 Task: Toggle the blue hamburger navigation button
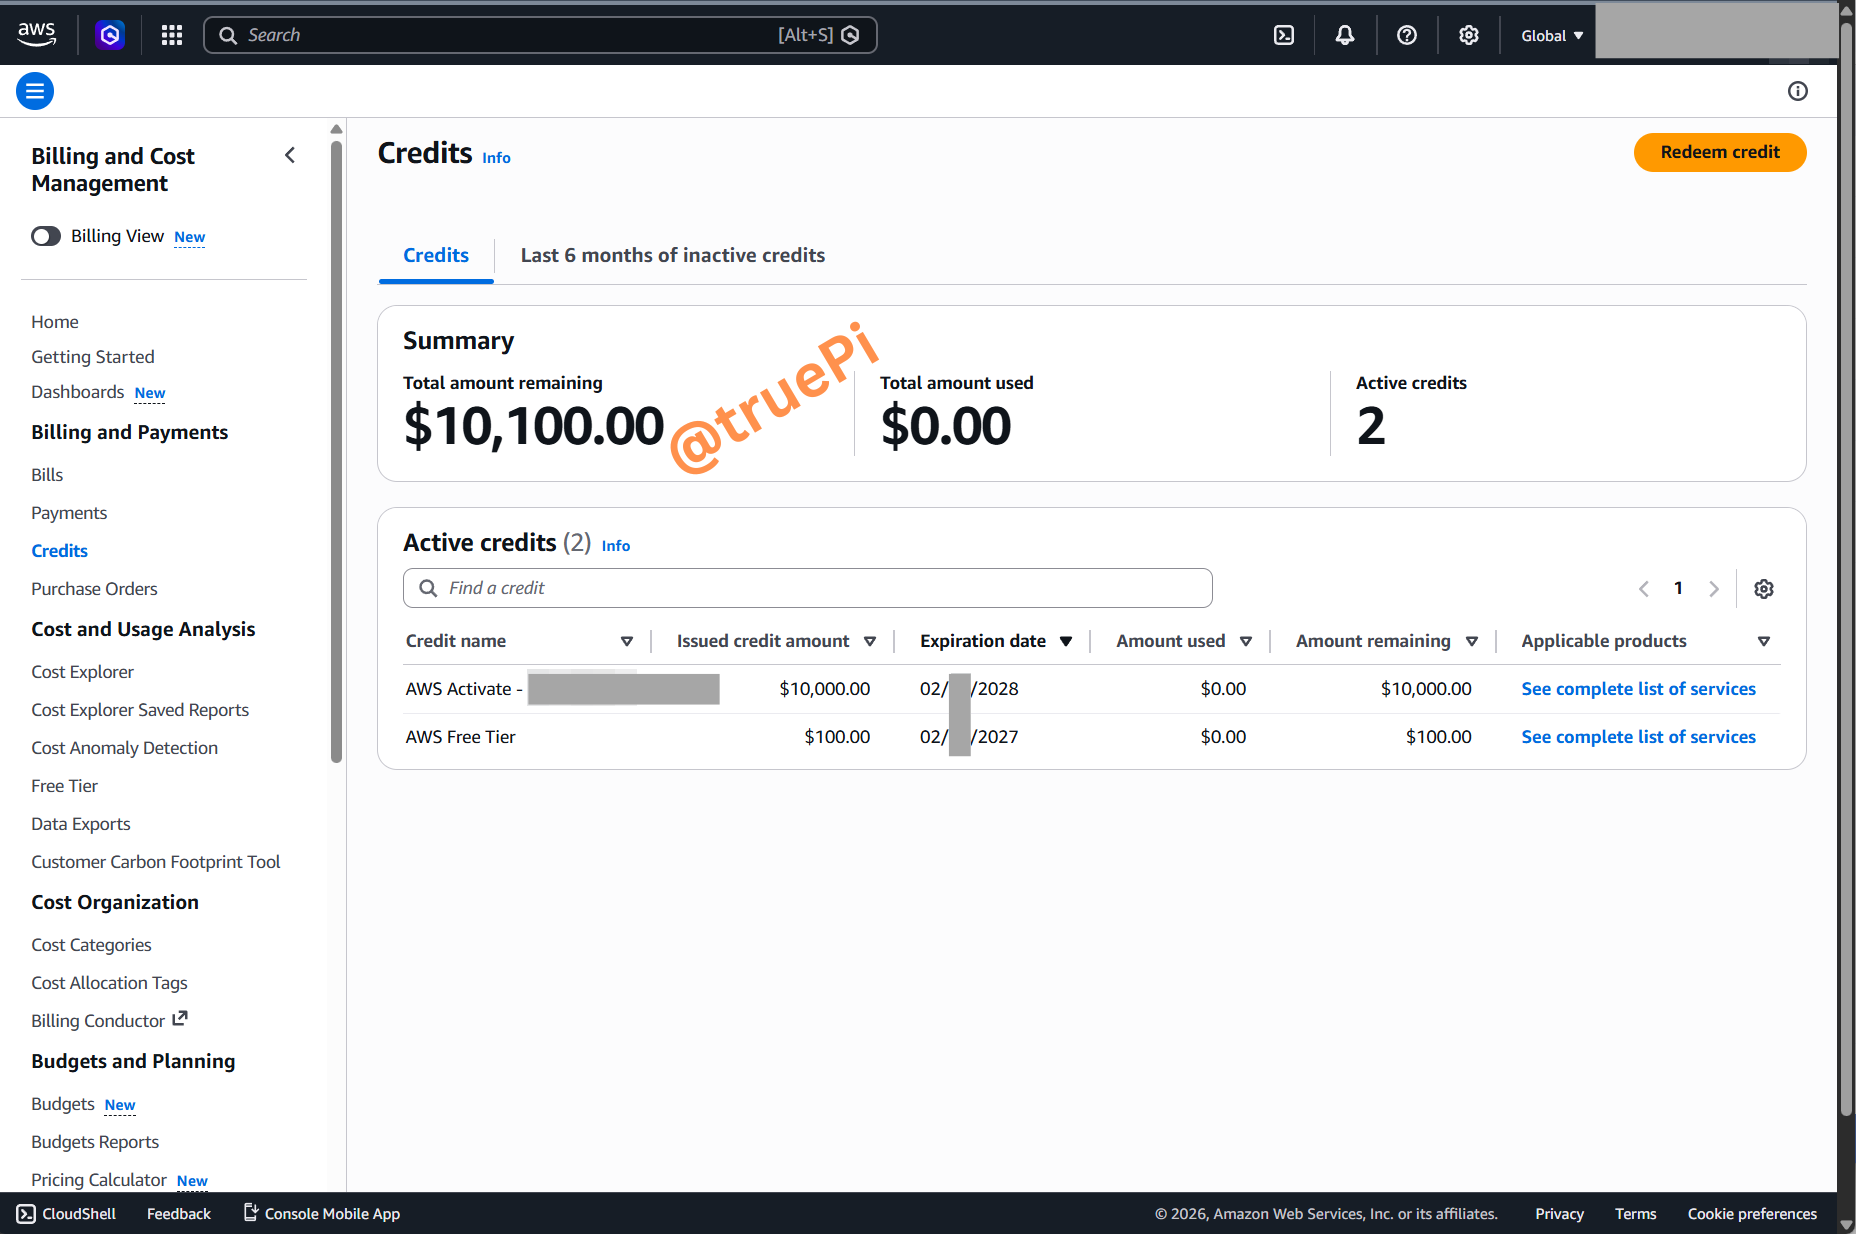coord(35,91)
